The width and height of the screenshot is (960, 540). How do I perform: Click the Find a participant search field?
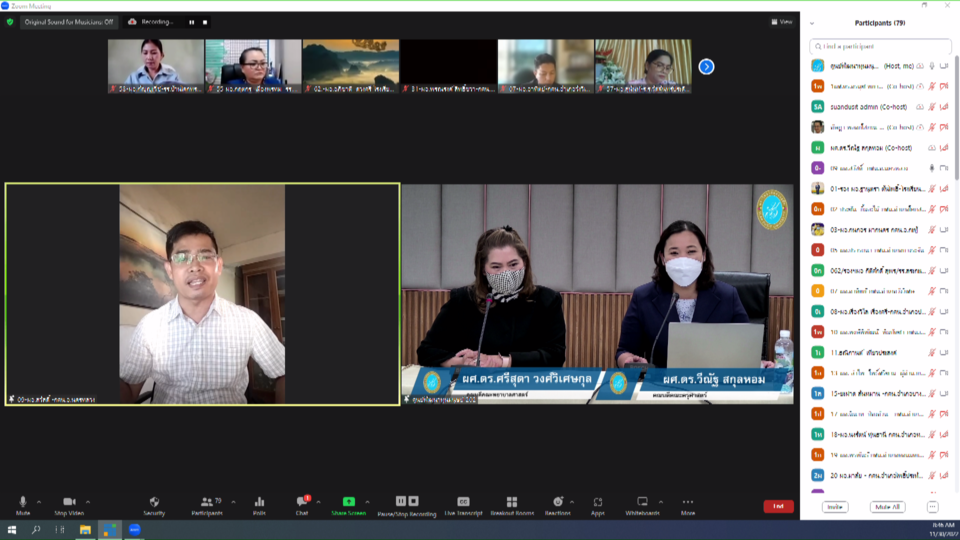[x=880, y=46]
